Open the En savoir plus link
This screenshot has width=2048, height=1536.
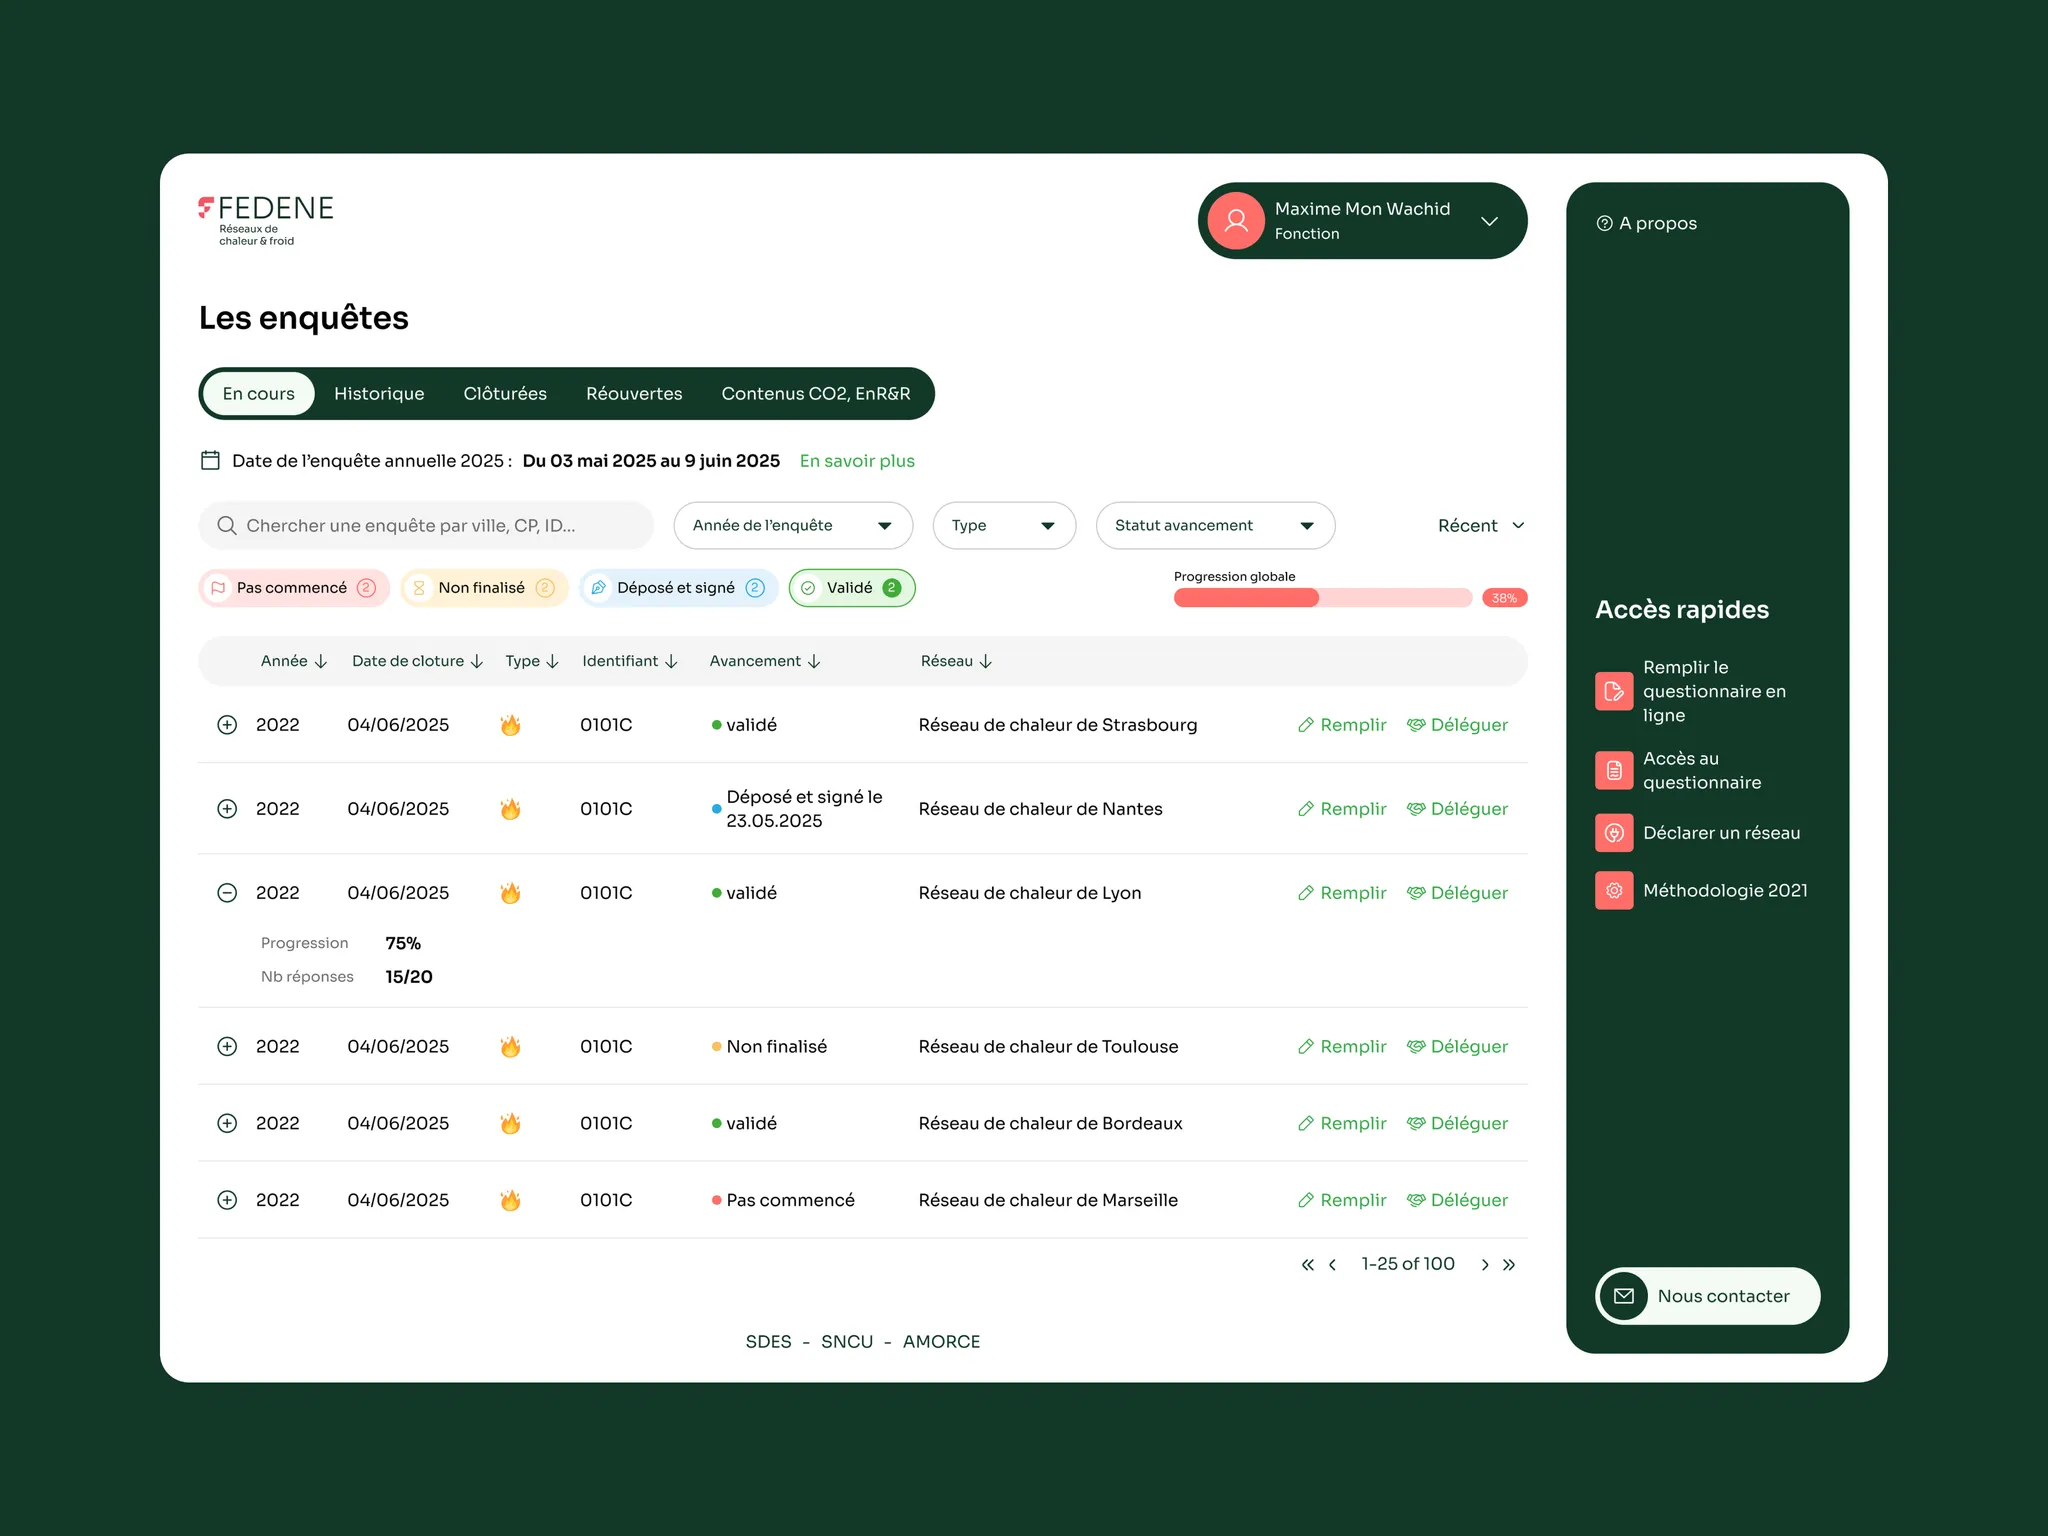pyautogui.click(x=857, y=461)
